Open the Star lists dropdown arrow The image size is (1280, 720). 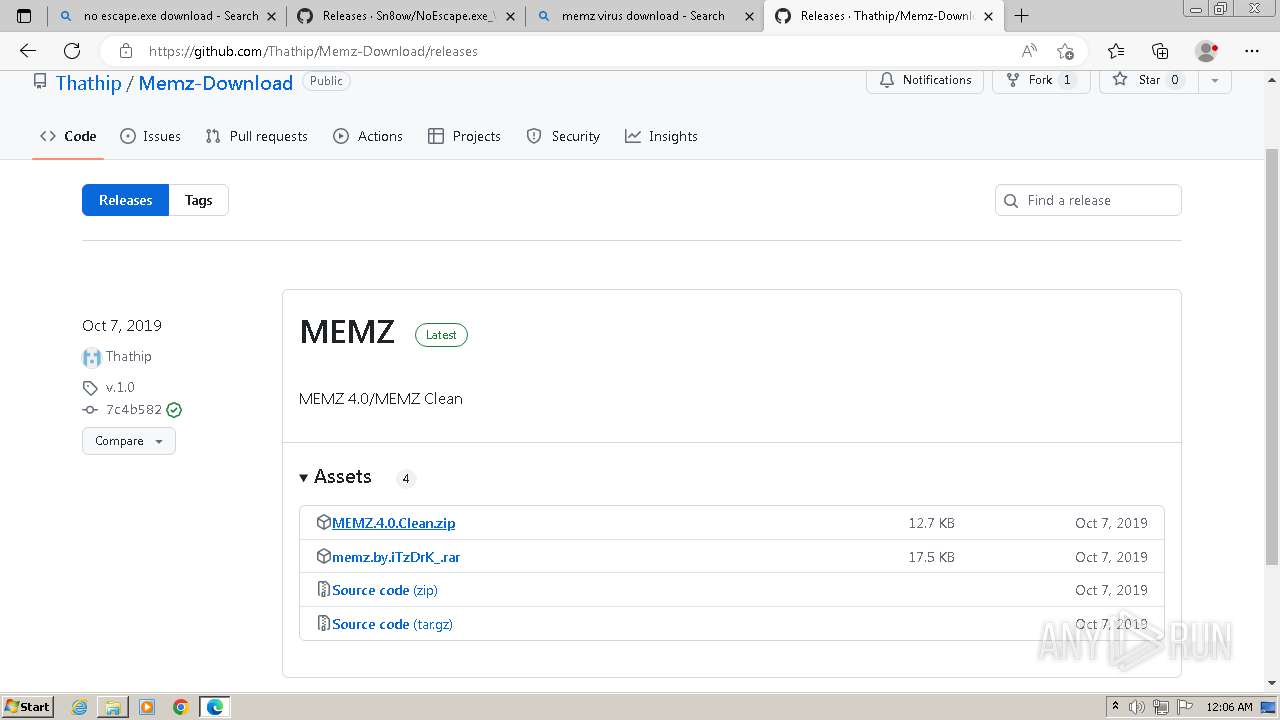[x=1214, y=80]
